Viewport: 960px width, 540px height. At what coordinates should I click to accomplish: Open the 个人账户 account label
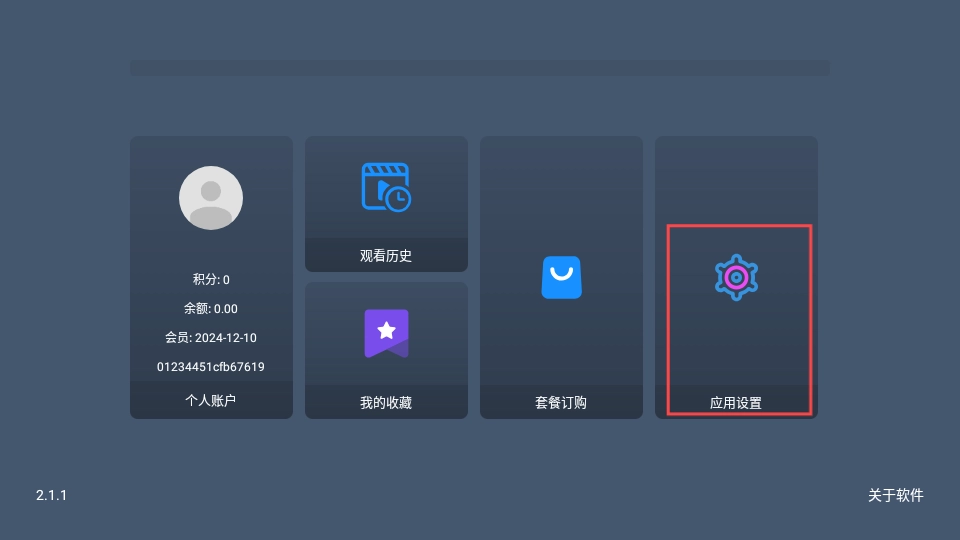[211, 400]
